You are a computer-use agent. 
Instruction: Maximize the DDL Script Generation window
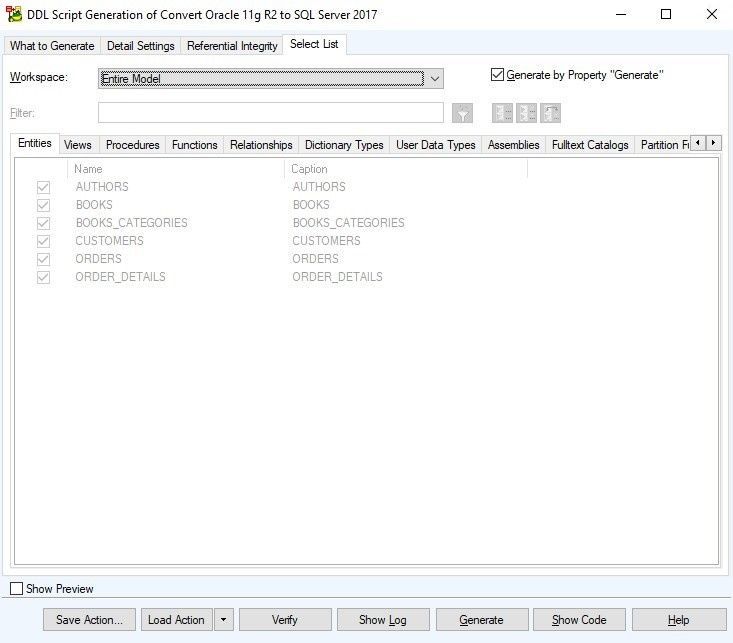coord(666,14)
